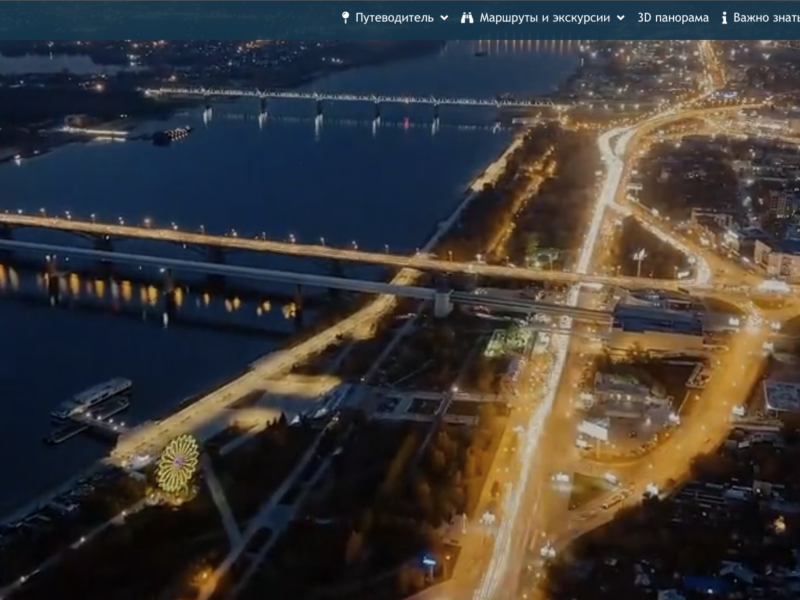Click the map pin icon beside Путеводитель
The height and width of the screenshot is (600, 800).
(345, 18)
